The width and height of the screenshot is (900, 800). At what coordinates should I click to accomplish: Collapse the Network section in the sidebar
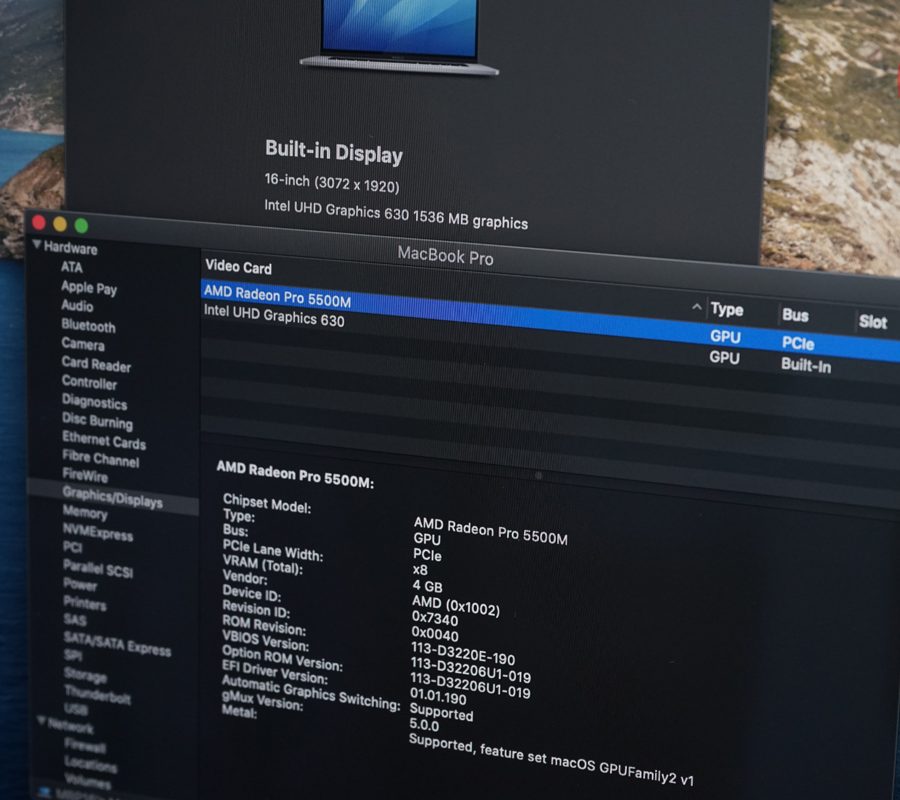coord(41,720)
